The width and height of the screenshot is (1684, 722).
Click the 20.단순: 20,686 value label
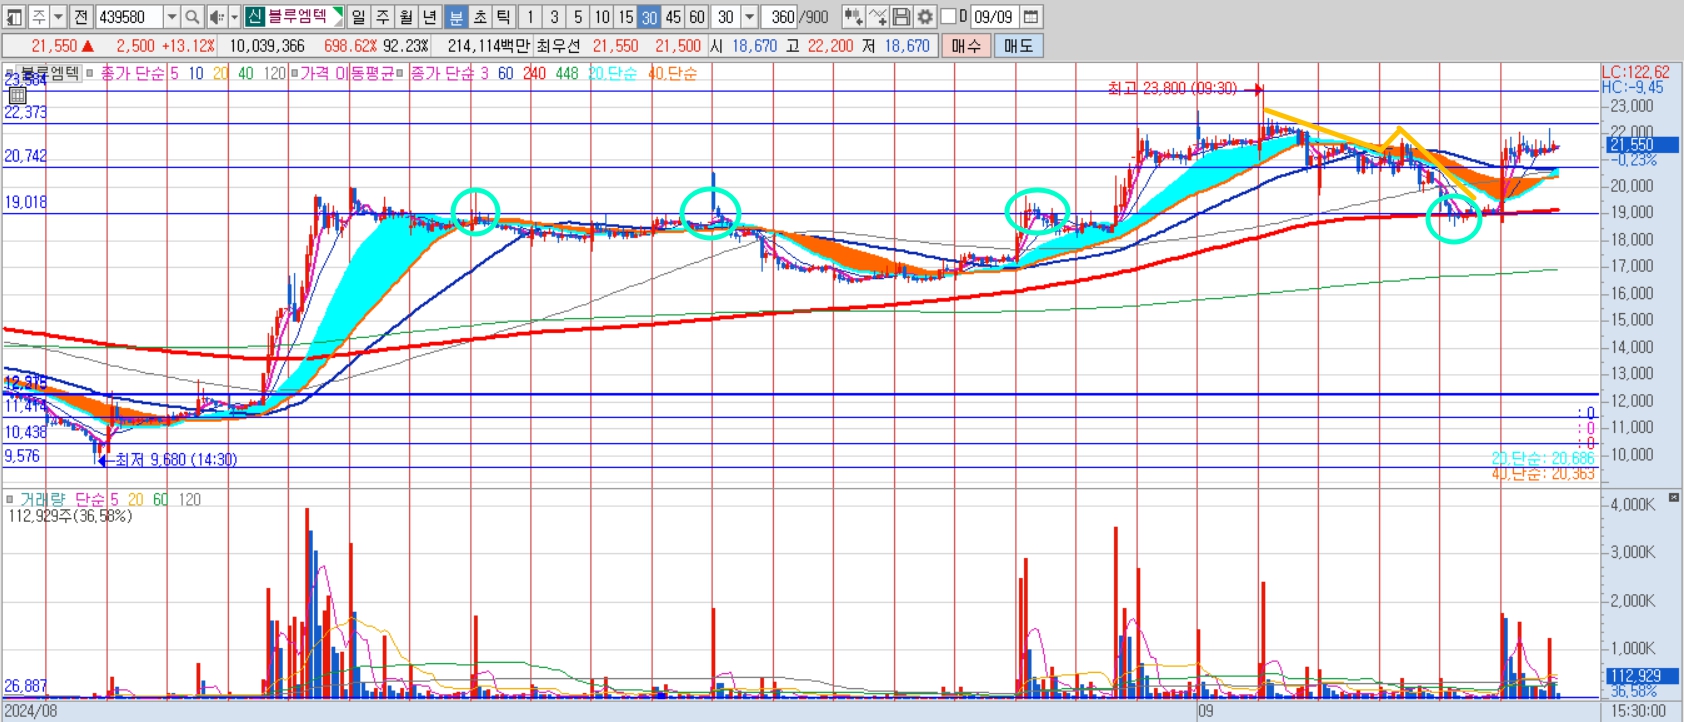(1543, 458)
